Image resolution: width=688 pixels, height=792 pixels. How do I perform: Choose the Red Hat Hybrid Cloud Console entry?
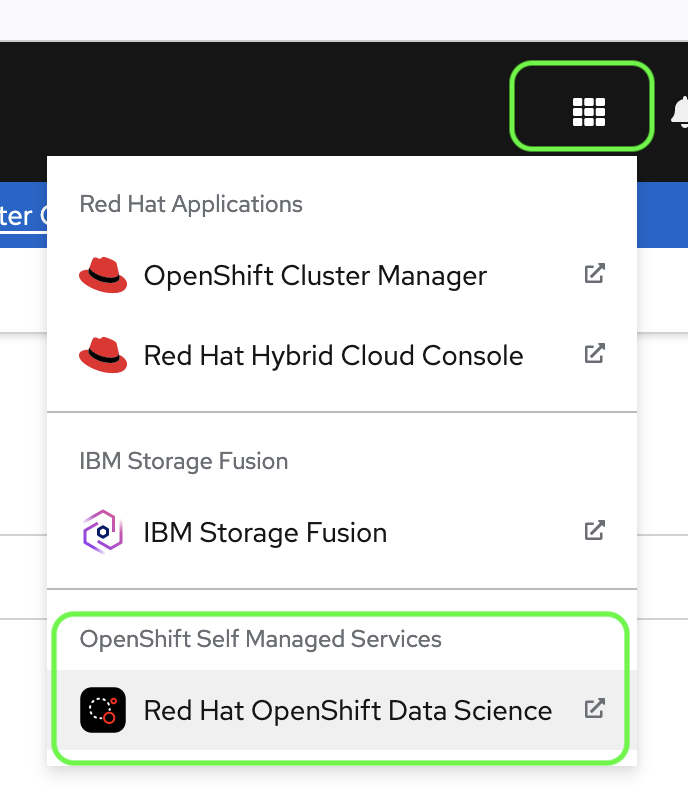333,355
